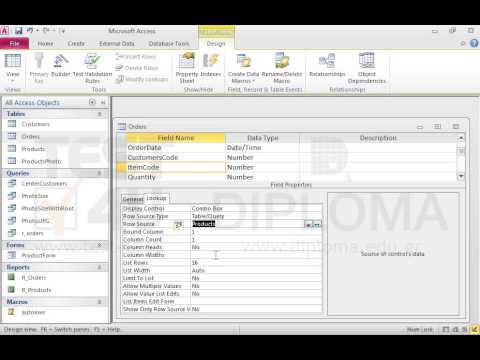Select the Orders table in navigation pane

click(31, 136)
